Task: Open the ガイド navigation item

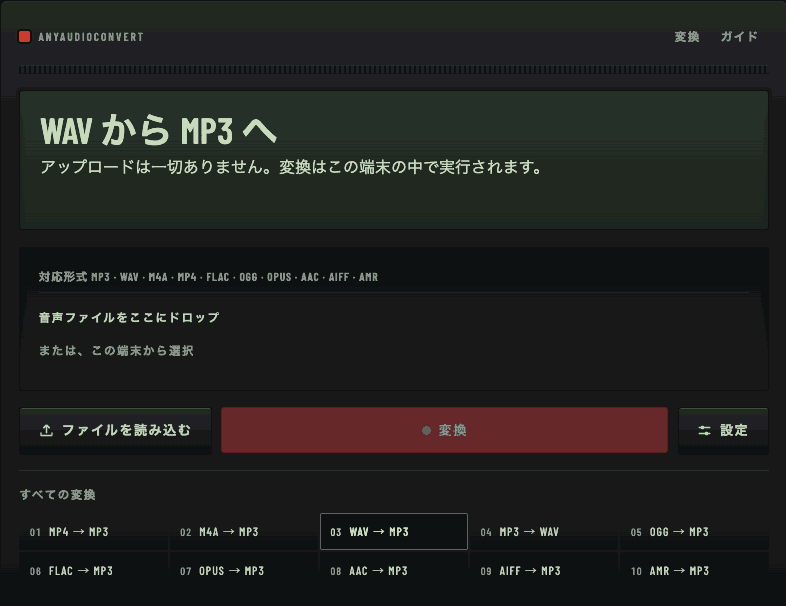Action: coord(739,37)
